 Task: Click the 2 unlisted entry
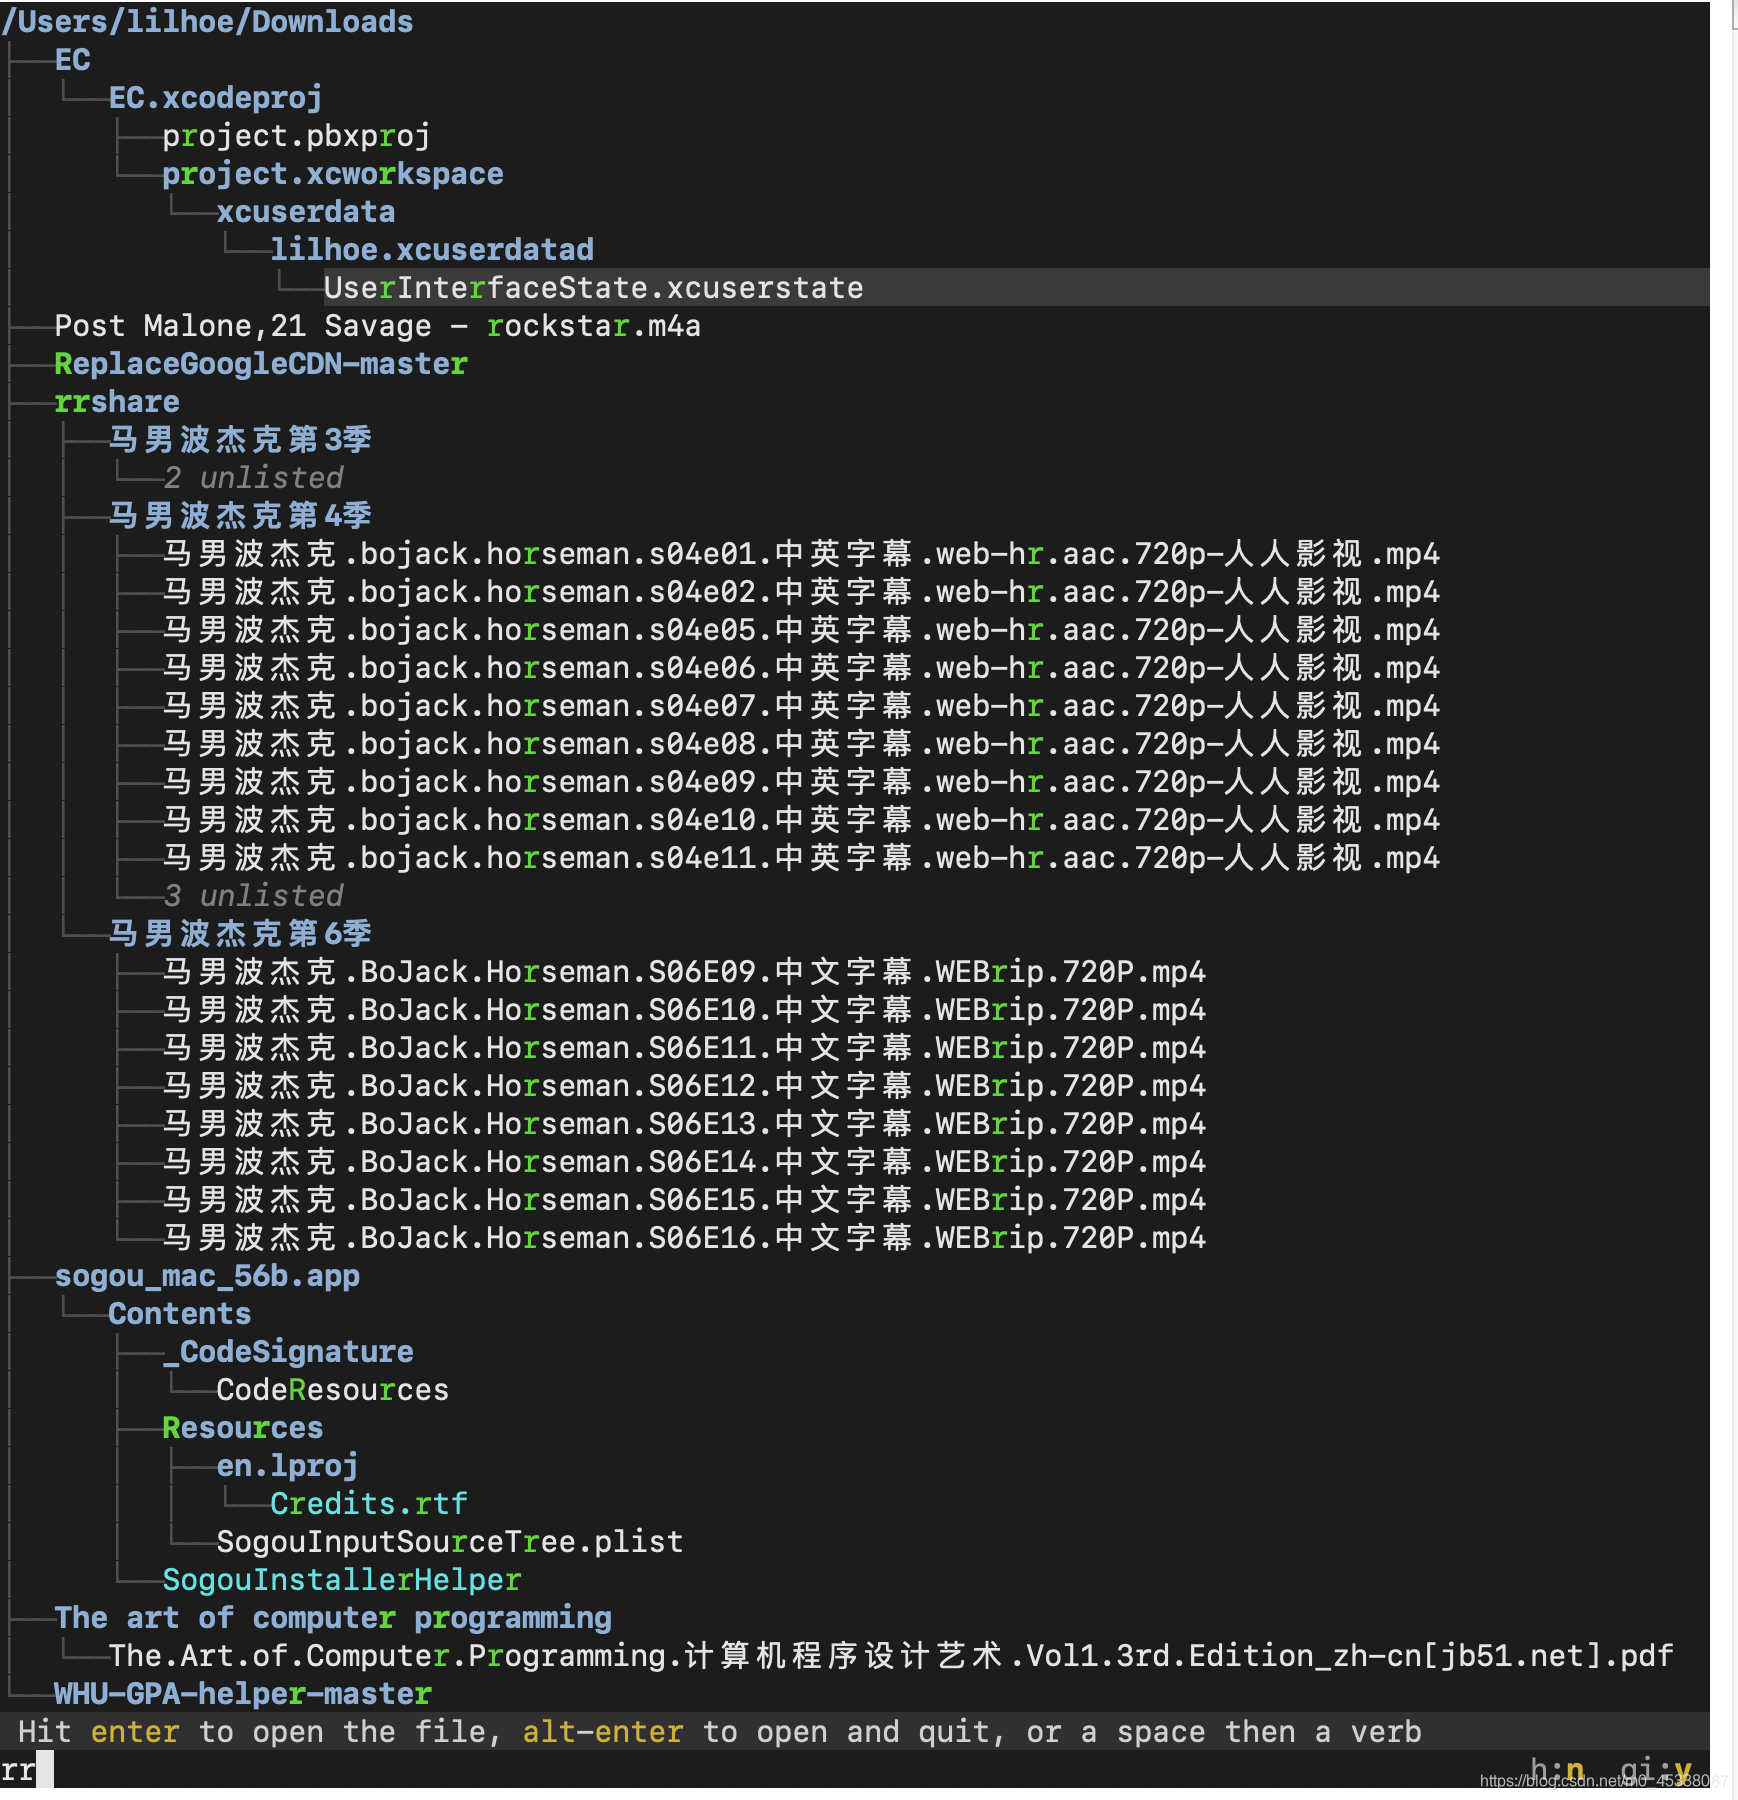point(253,478)
